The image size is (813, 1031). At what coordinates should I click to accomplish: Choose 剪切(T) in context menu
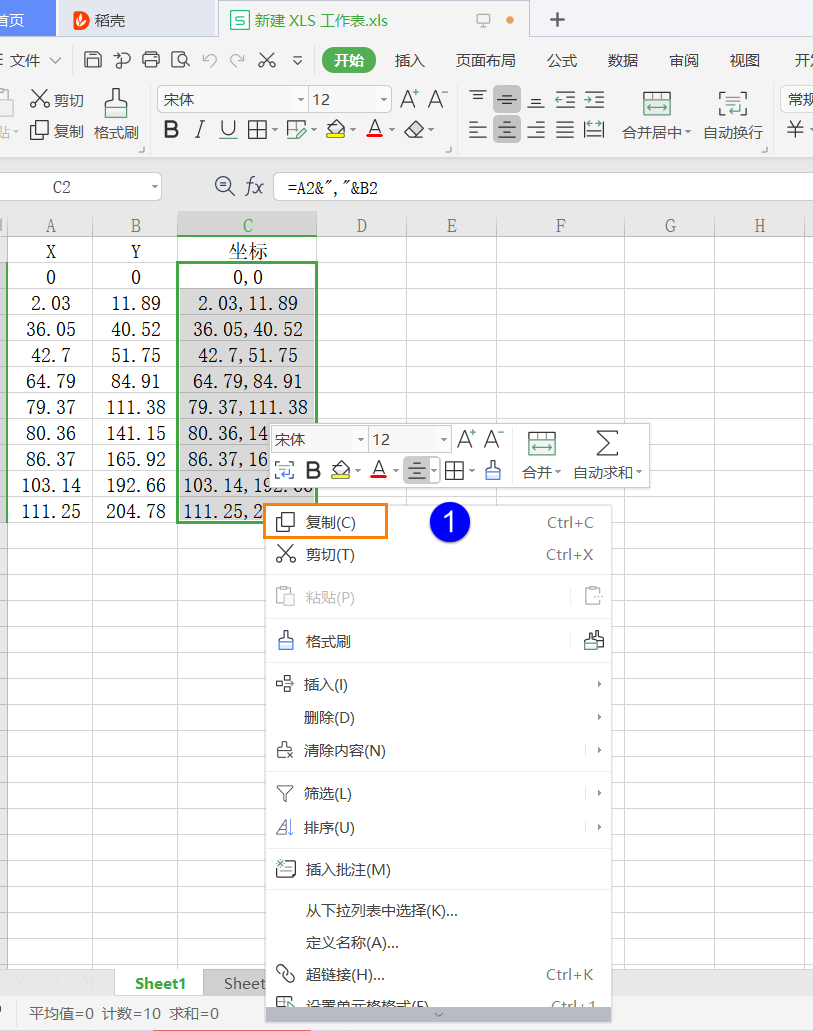pyautogui.click(x=438, y=554)
